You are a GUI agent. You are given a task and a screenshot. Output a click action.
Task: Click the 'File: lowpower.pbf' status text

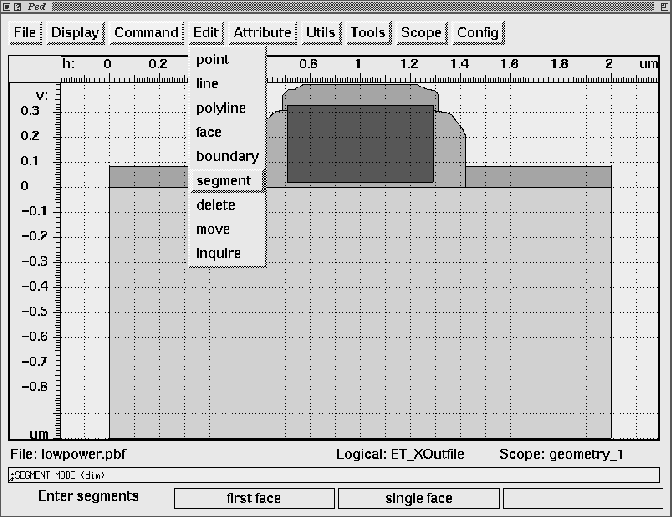68,454
